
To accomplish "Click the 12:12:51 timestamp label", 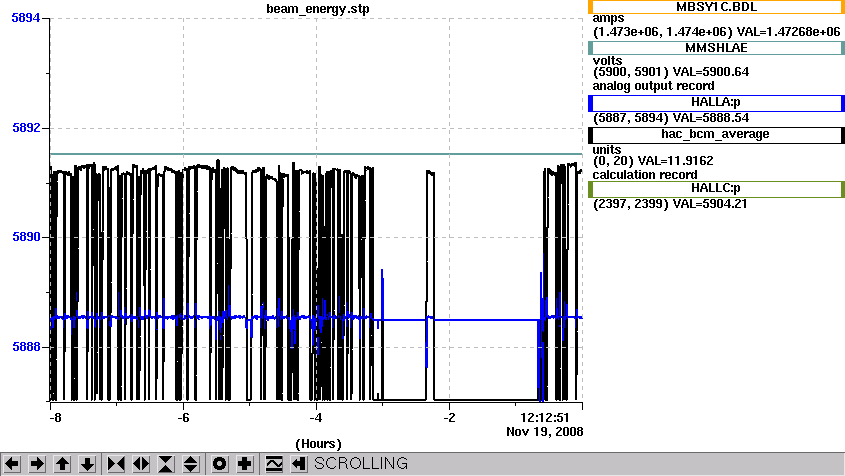I will click(x=544, y=418).
